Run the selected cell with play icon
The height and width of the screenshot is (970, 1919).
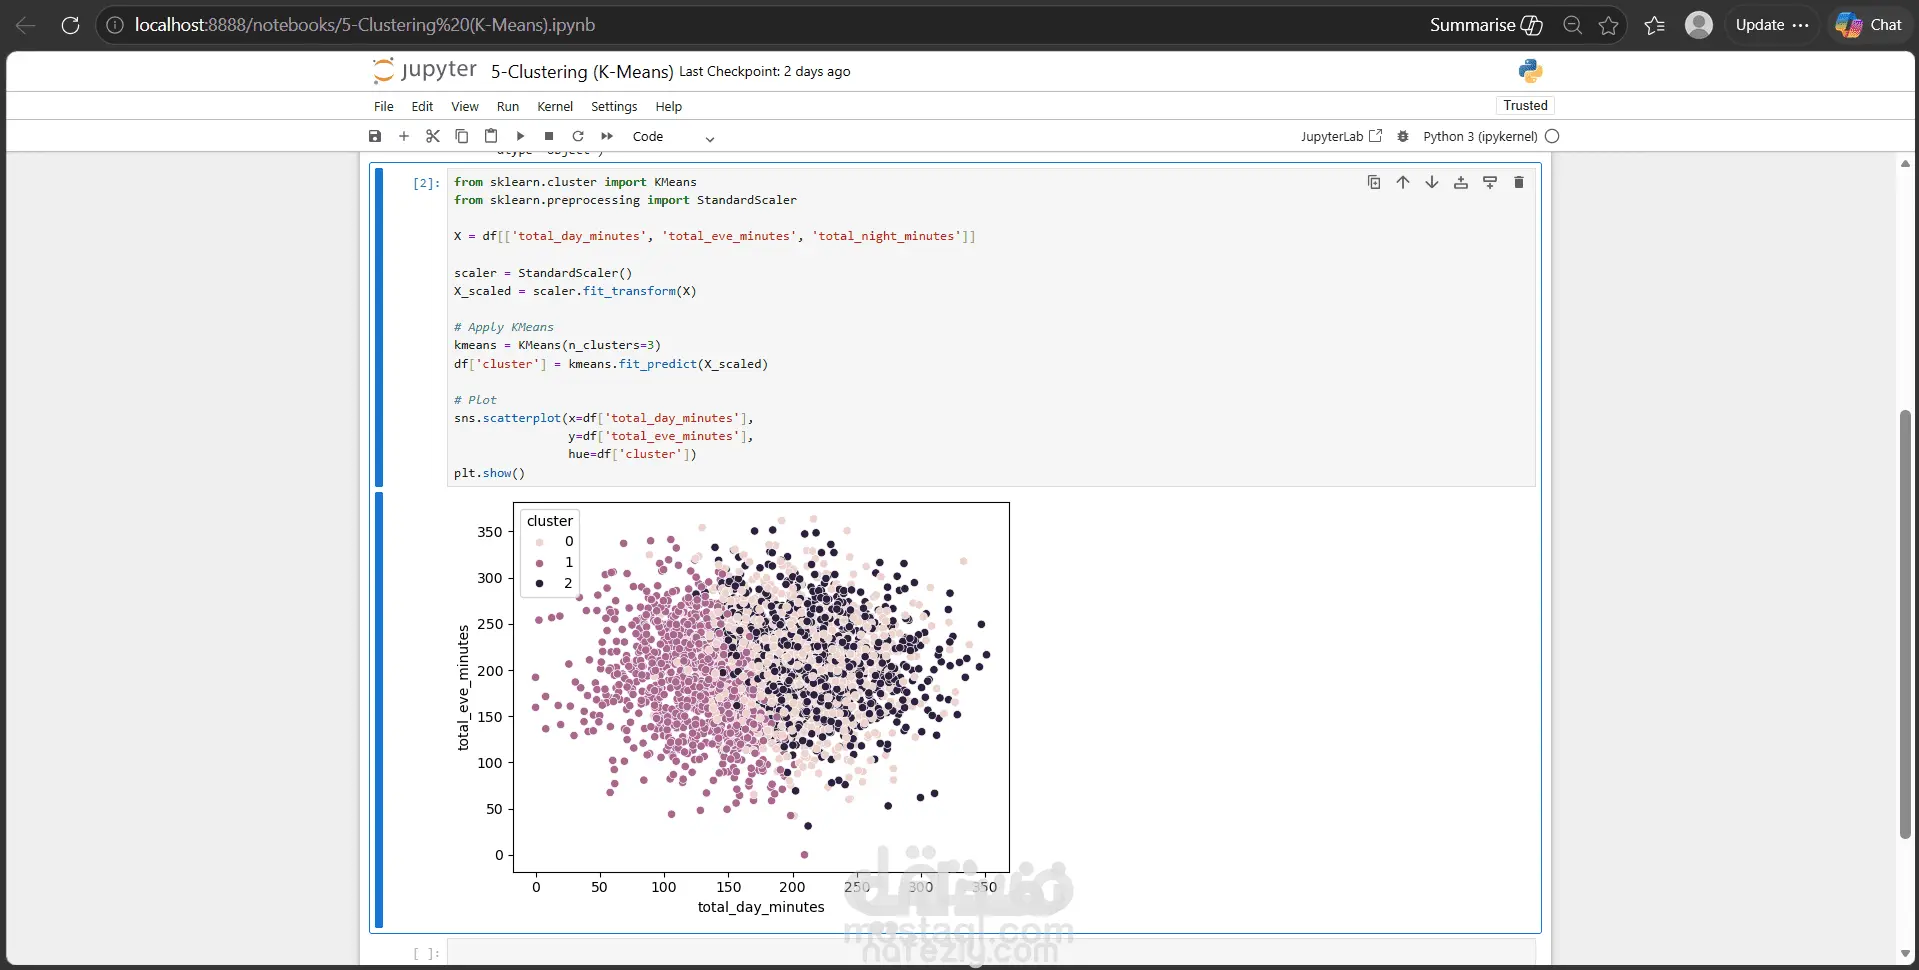pos(520,136)
